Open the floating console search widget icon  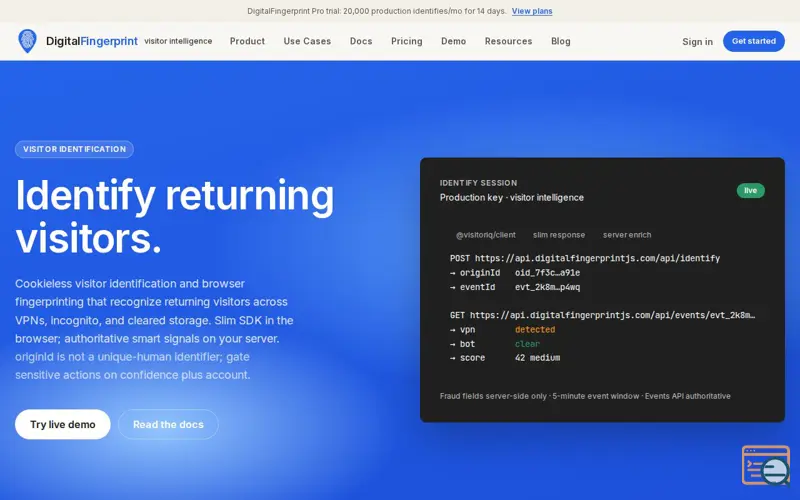click(766, 465)
